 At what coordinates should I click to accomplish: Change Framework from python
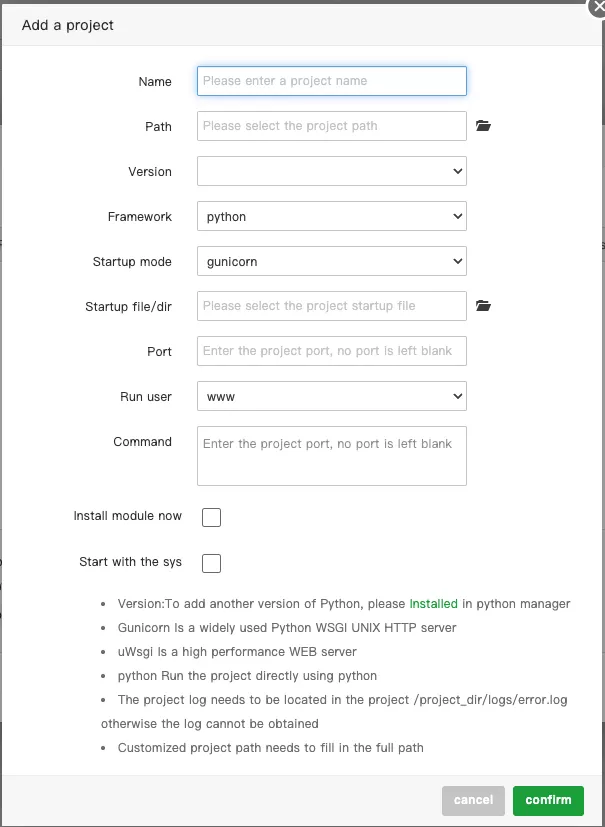click(331, 215)
